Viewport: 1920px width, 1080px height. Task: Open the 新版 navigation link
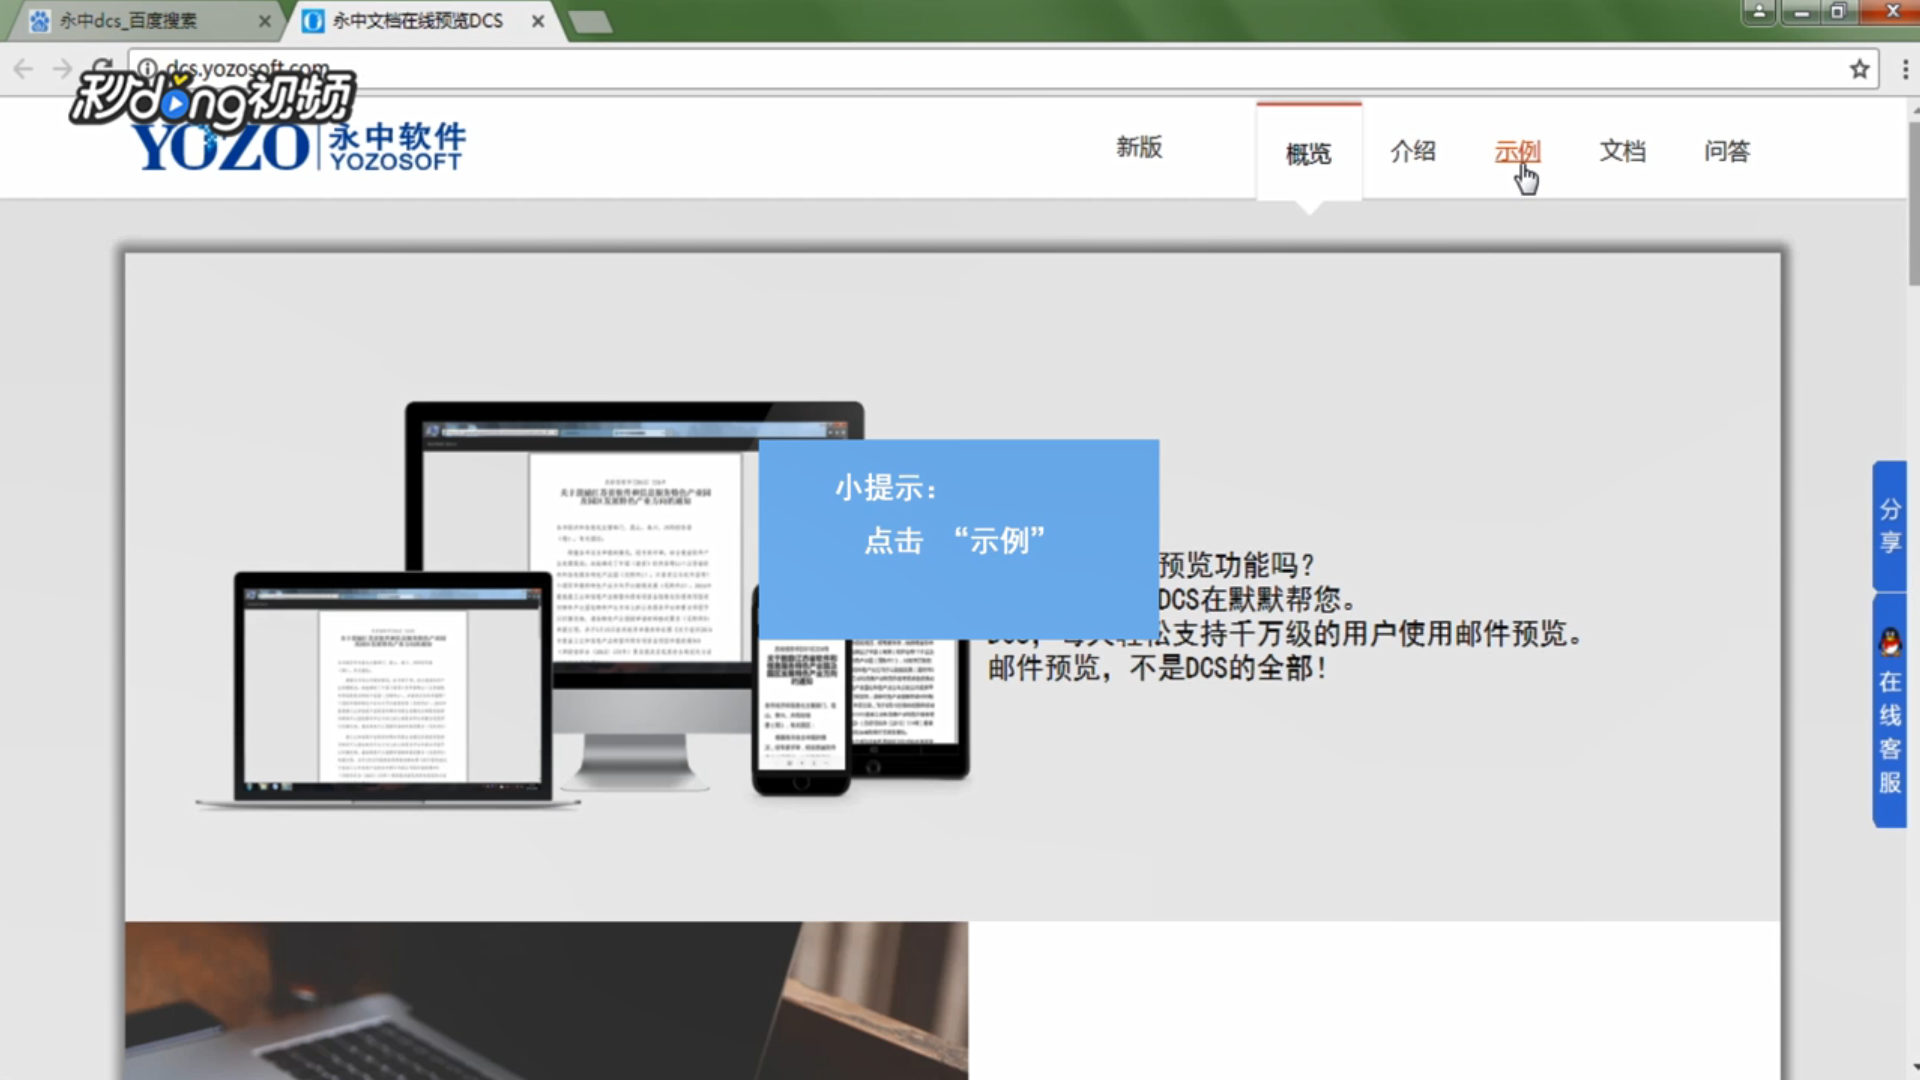click(x=1139, y=148)
